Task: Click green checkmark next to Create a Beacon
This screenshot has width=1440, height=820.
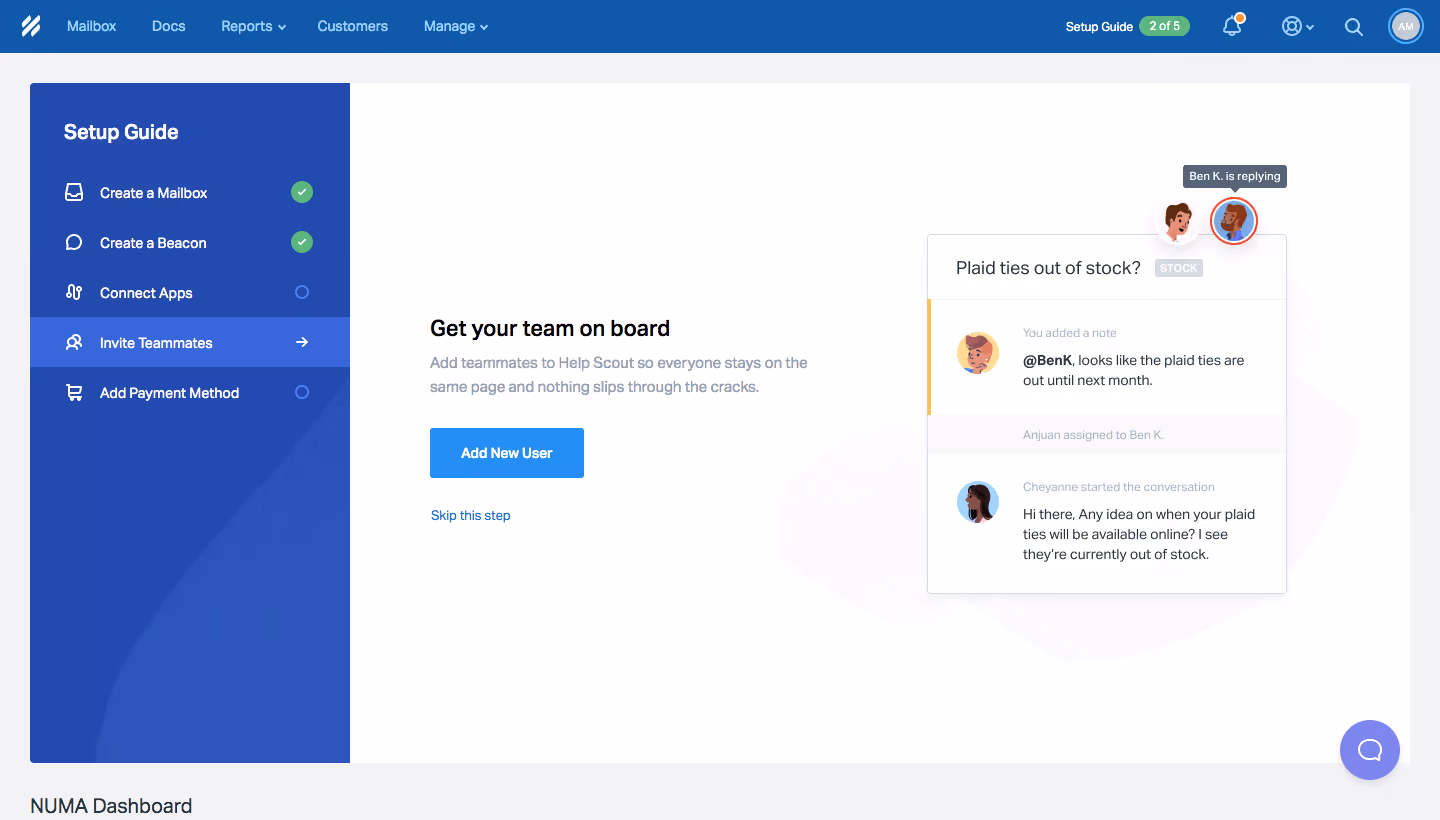Action: [302, 242]
